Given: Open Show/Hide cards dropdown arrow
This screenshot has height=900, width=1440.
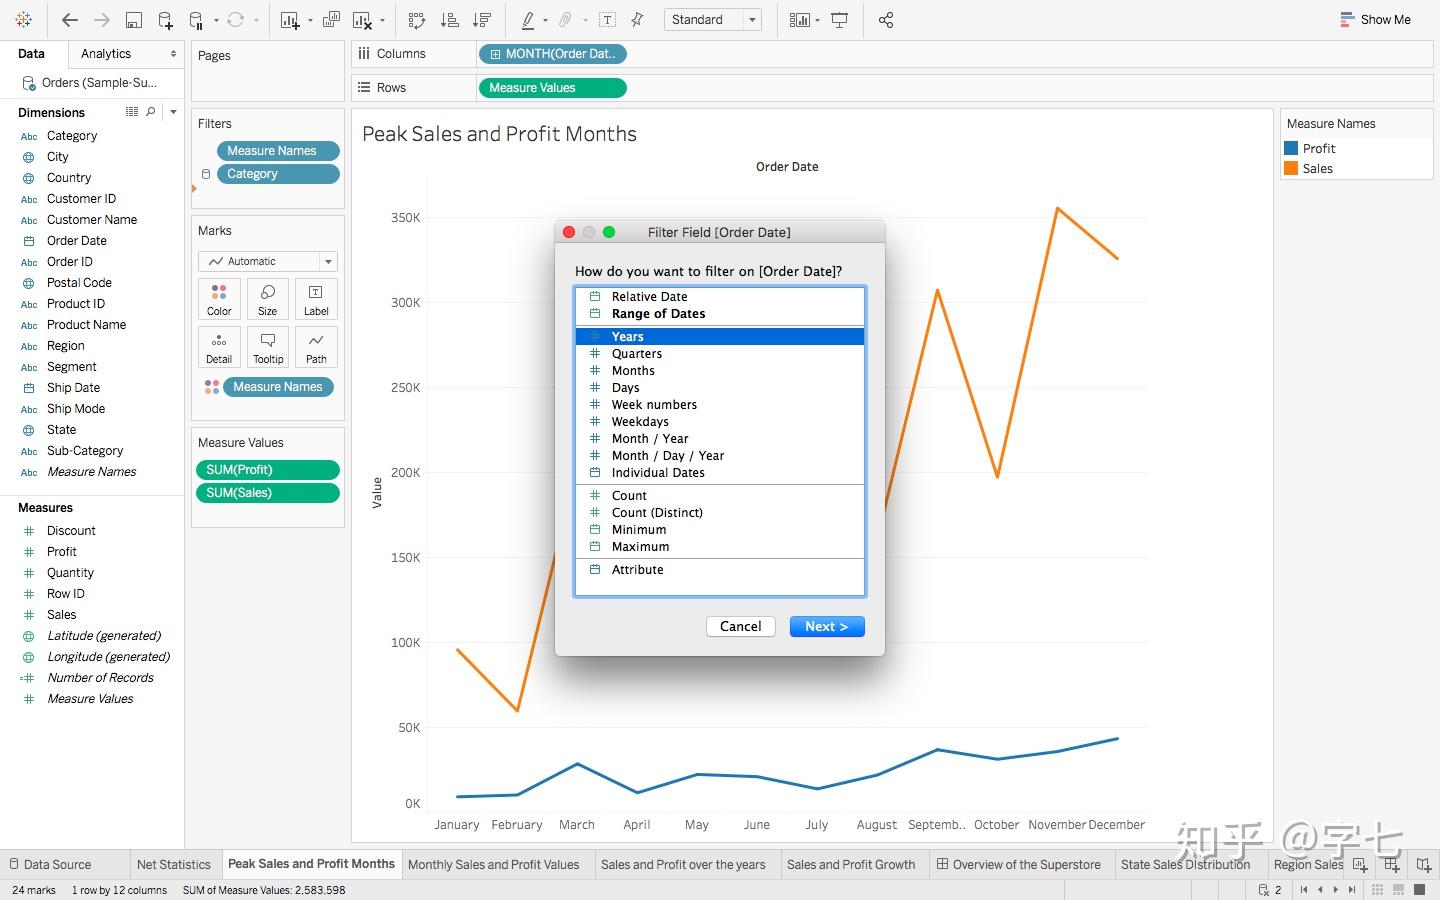Looking at the screenshot, I should point(818,20).
